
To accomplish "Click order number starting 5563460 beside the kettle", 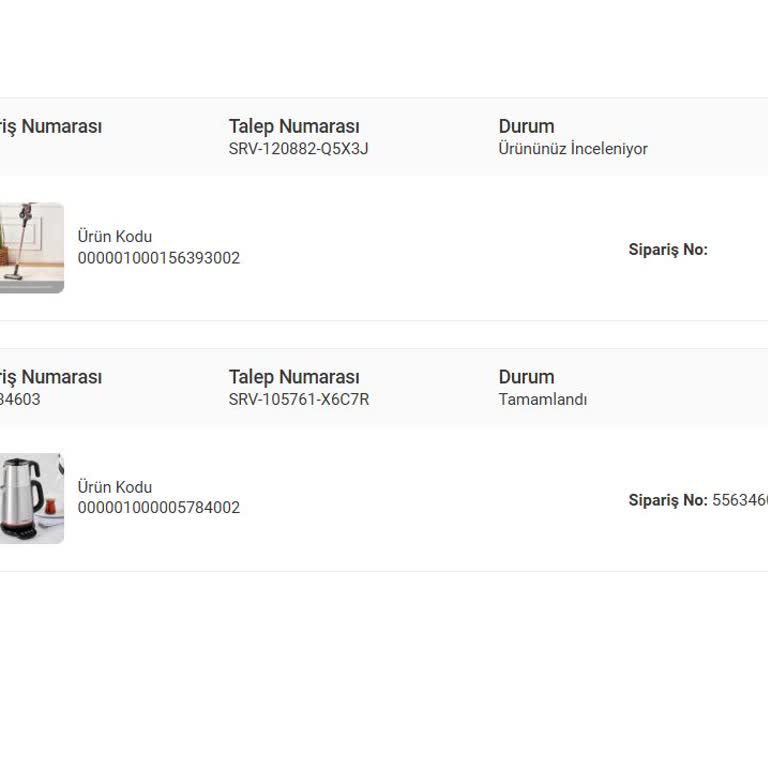I will 739,500.
